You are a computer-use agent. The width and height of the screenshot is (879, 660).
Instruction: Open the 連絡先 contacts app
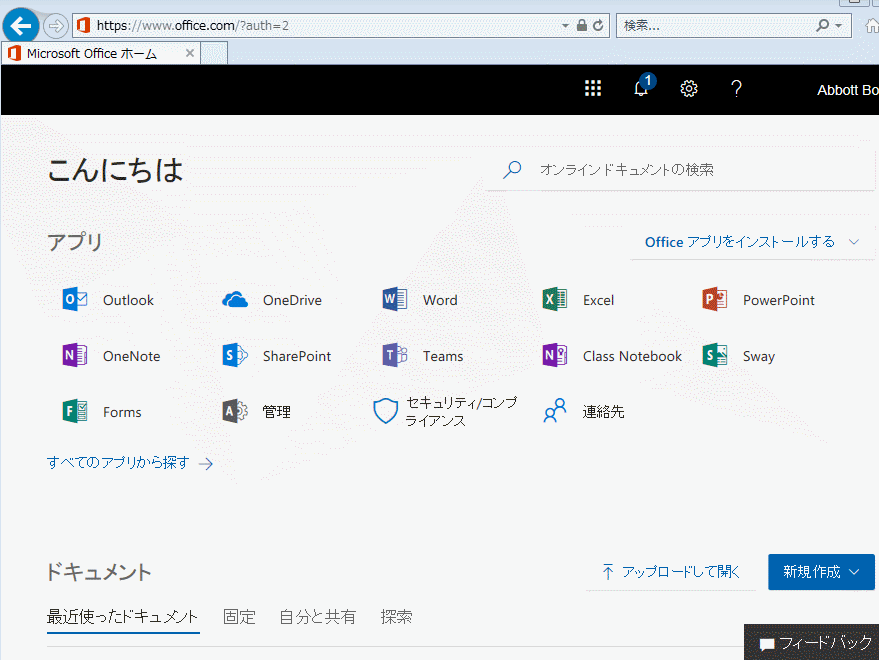583,412
